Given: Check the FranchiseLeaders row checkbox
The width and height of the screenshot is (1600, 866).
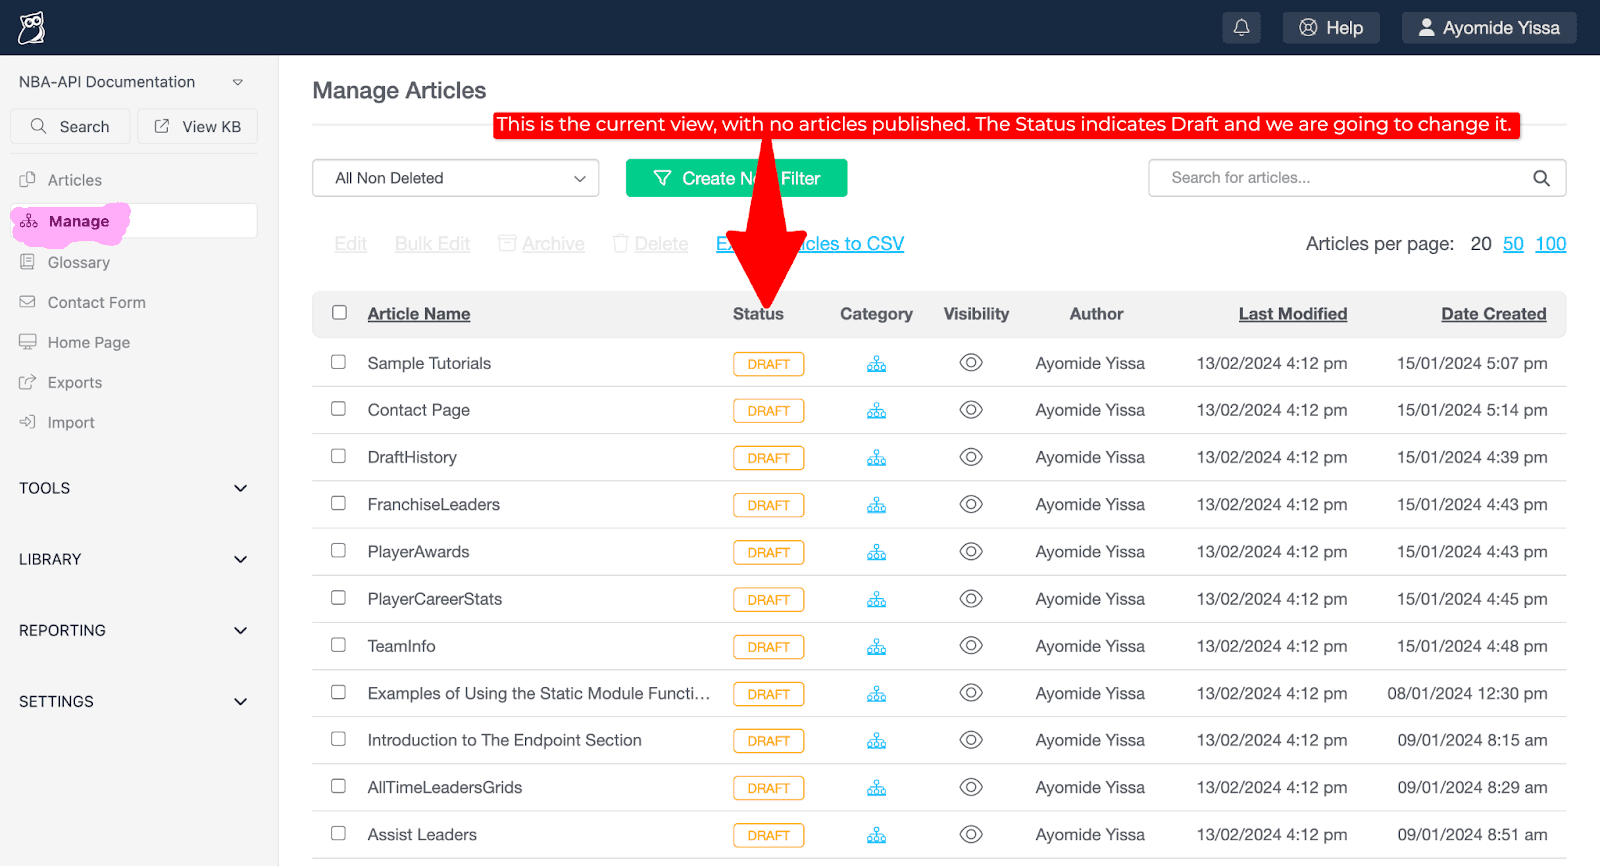Looking at the screenshot, I should tap(339, 503).
